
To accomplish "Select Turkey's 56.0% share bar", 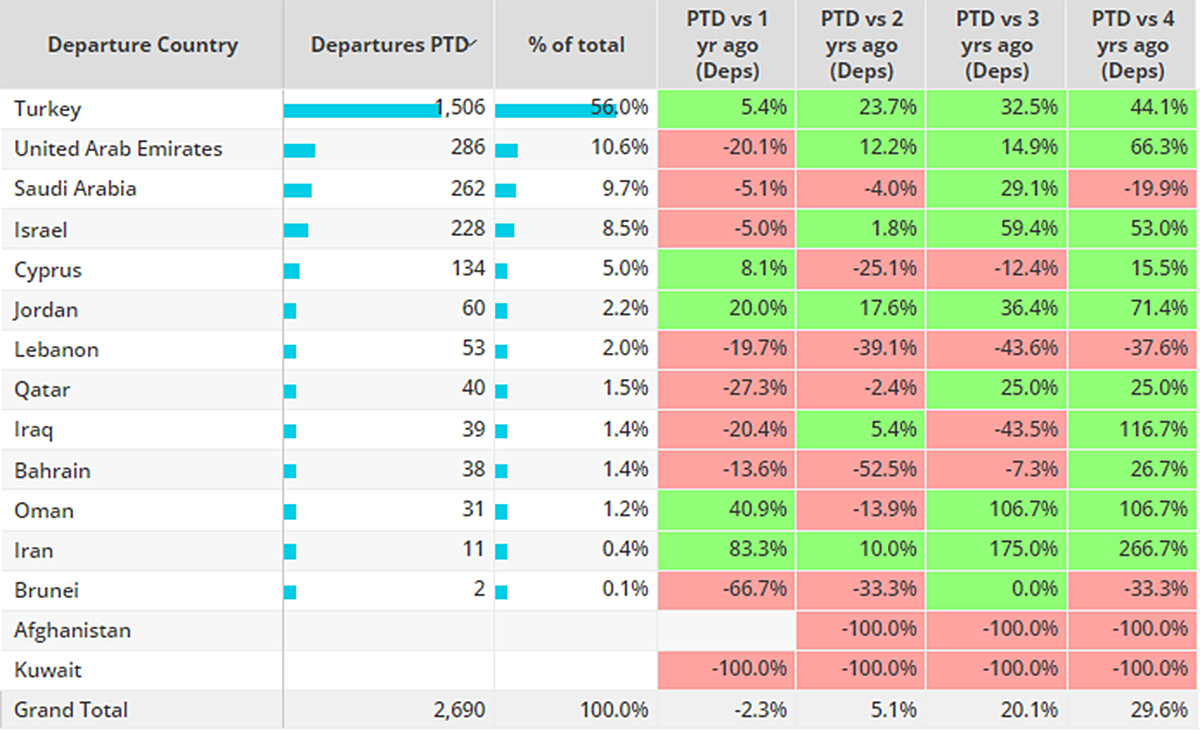I will click(554, 110).
